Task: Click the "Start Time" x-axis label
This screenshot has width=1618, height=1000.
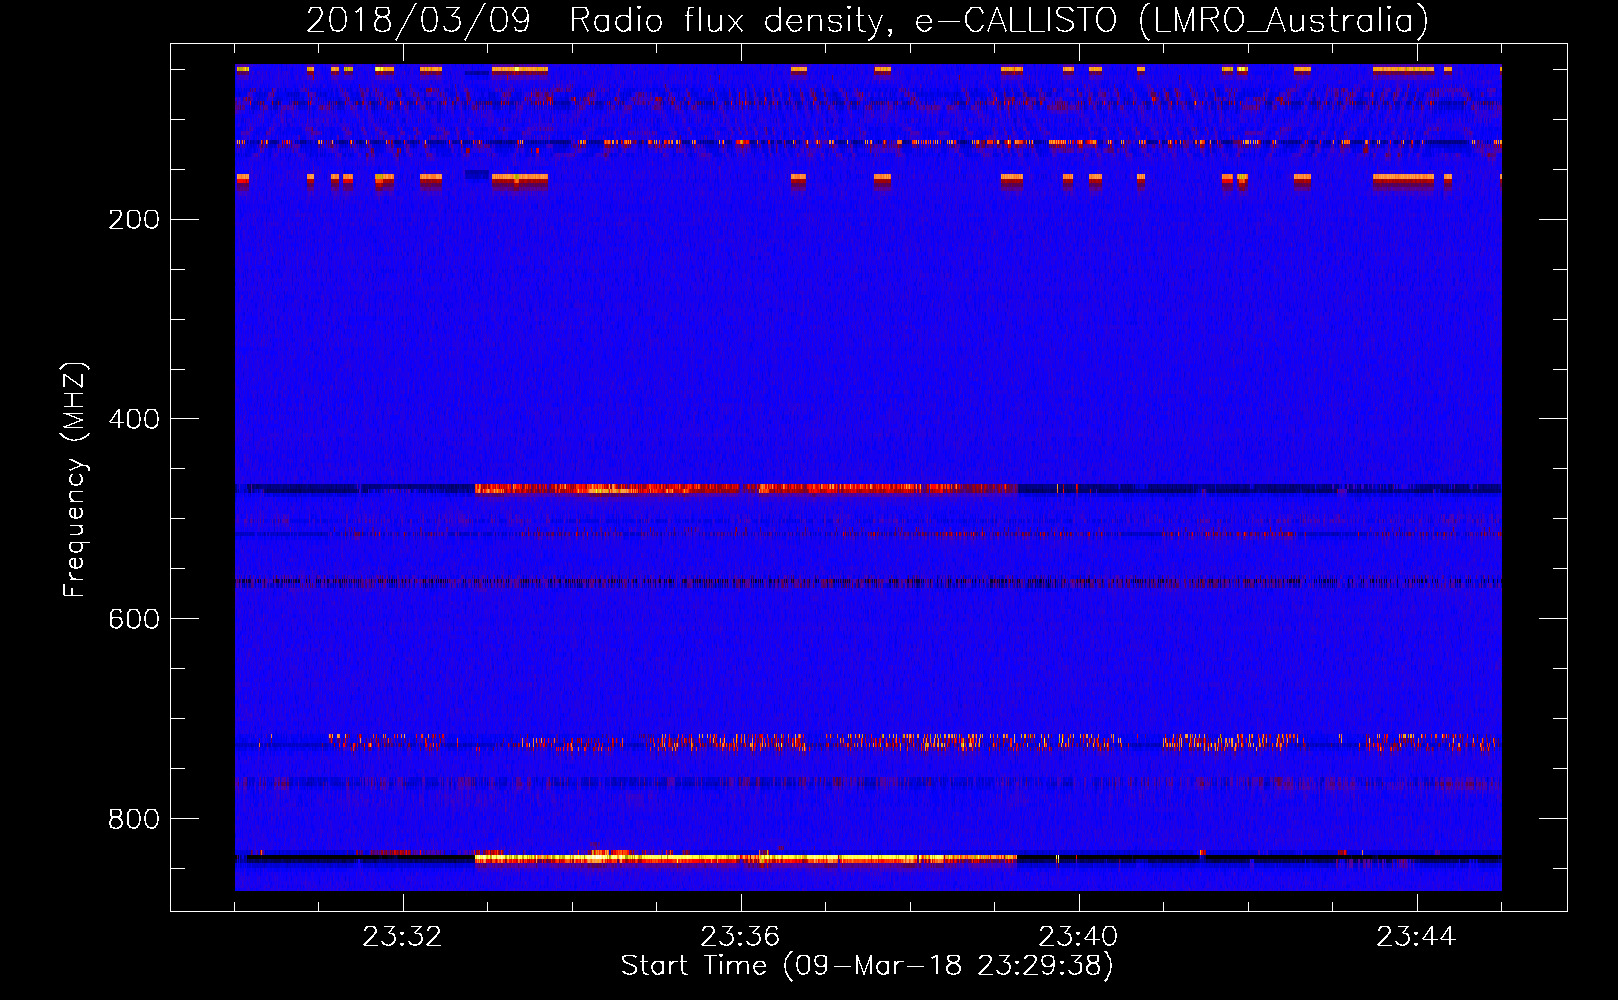Action: click(x=866, y=966)
